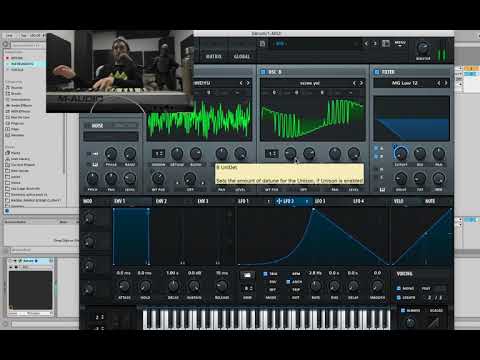Toggle filter routing for oscillator A
Screen dimensions: 480x360
[377, 149]
